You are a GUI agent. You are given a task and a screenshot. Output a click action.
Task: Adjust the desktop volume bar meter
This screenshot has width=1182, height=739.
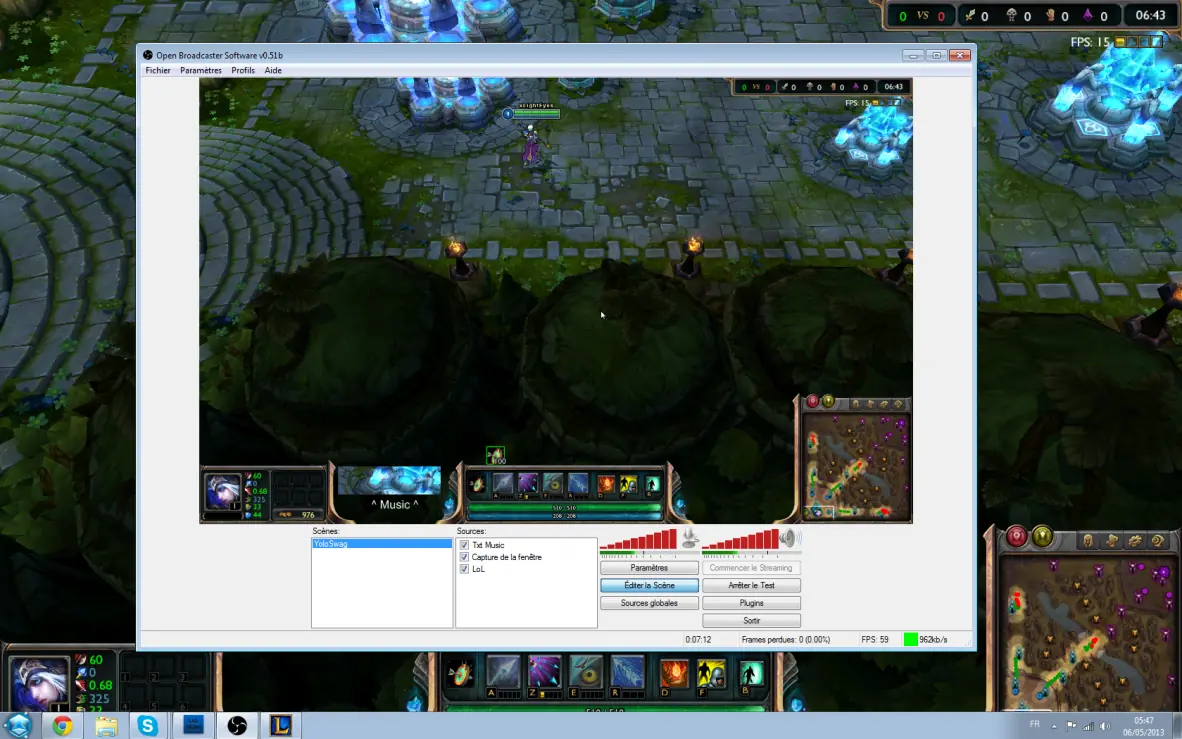(x=740, y=538)
